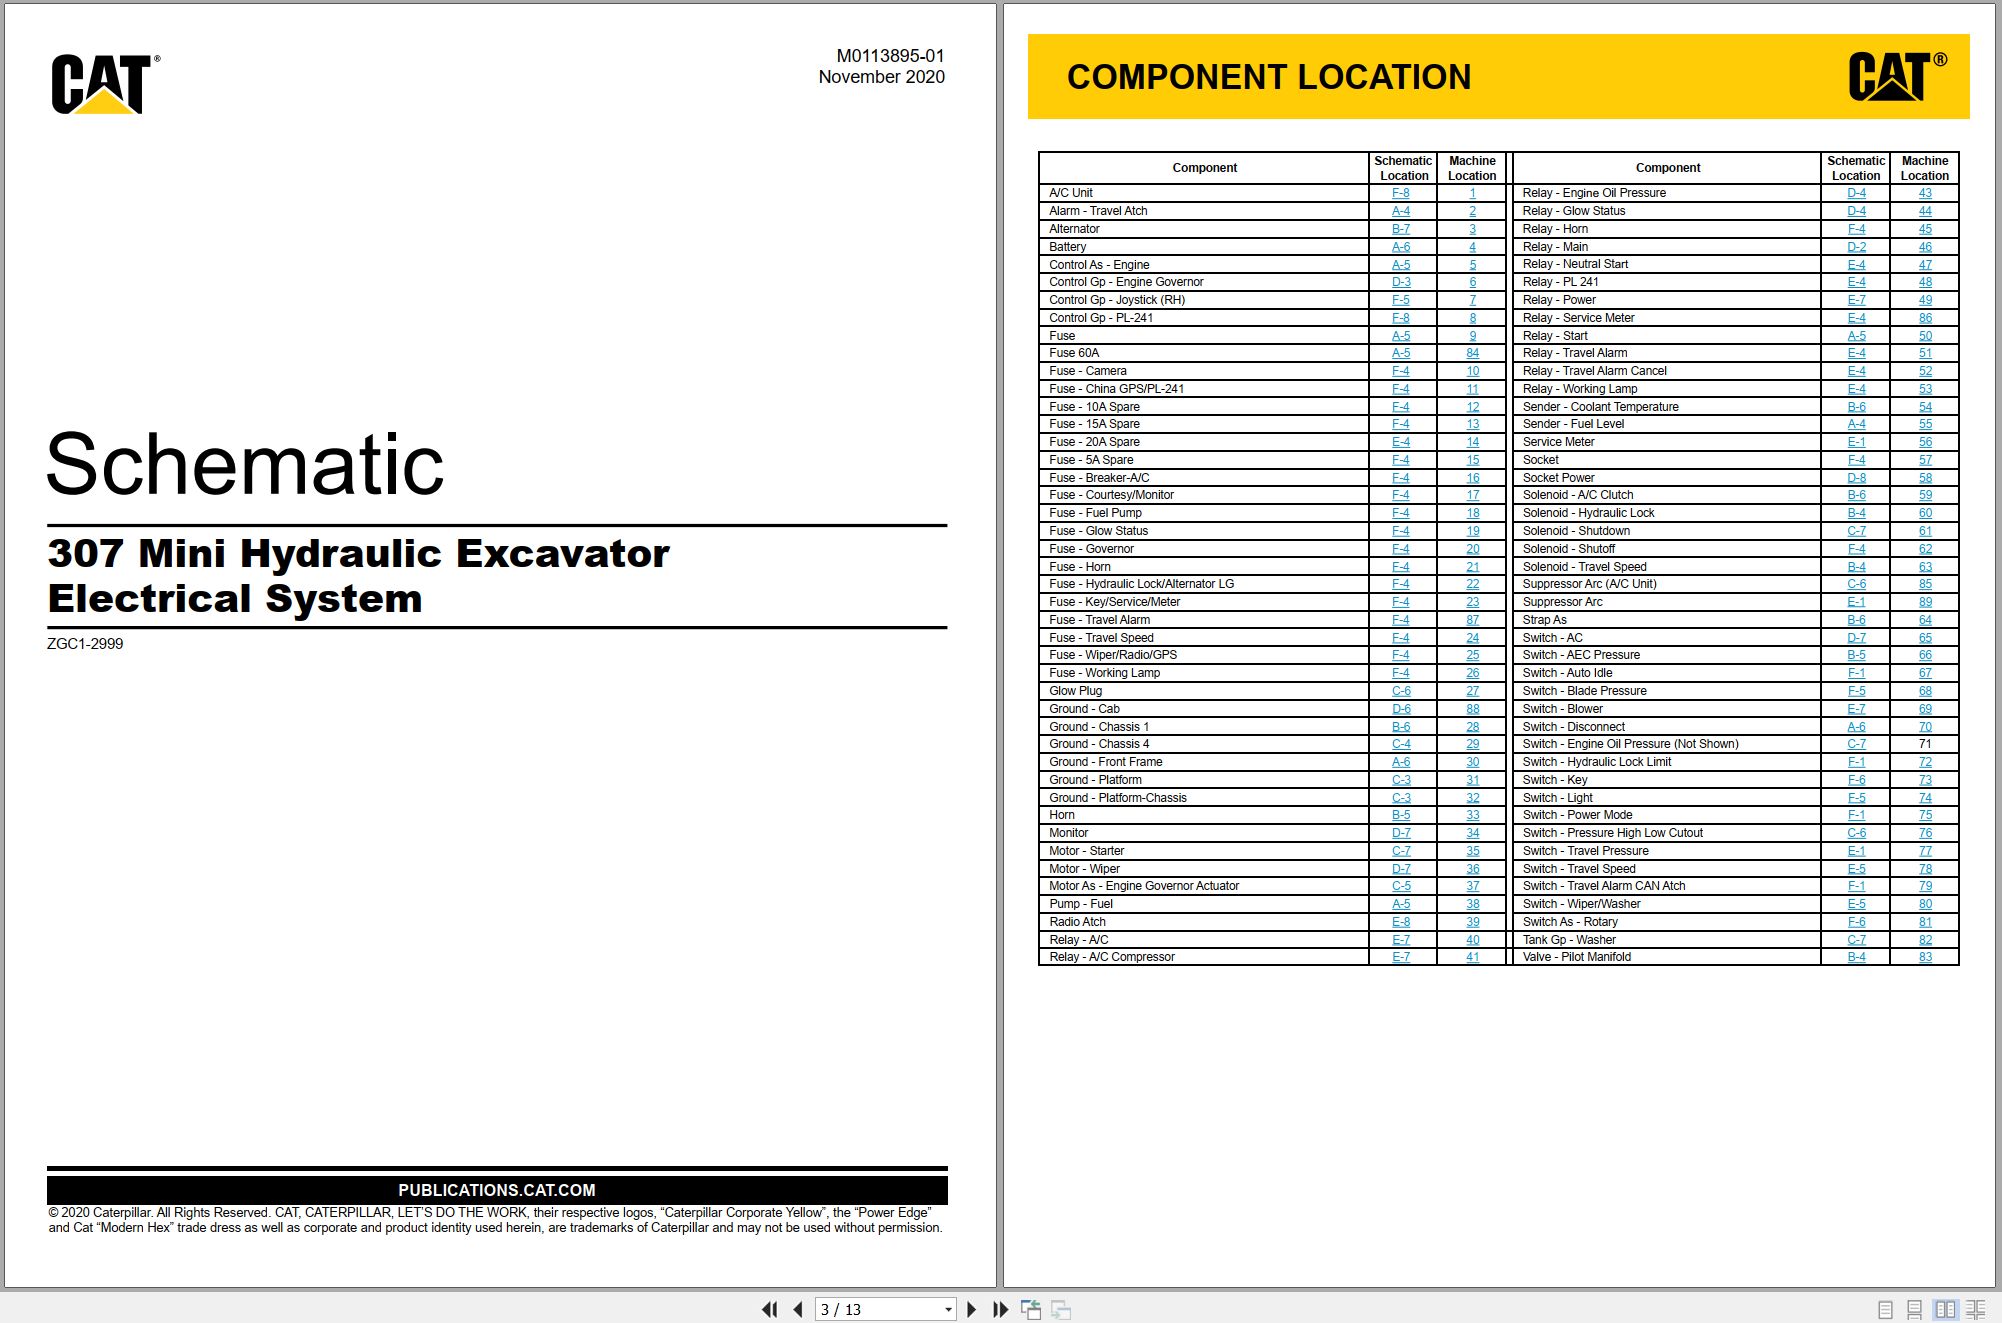Click the COMPONENT LOCATION heading

pyautogui.click(x=1269, y=77)
